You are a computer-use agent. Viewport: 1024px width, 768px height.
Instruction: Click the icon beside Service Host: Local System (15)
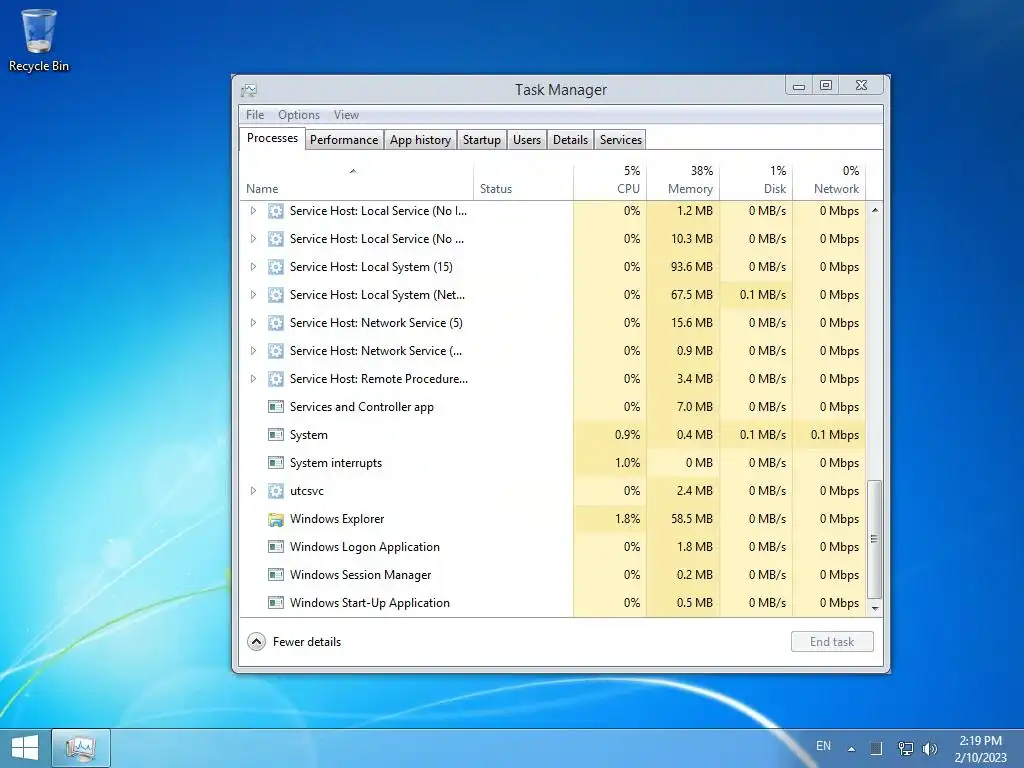point(276,267)
